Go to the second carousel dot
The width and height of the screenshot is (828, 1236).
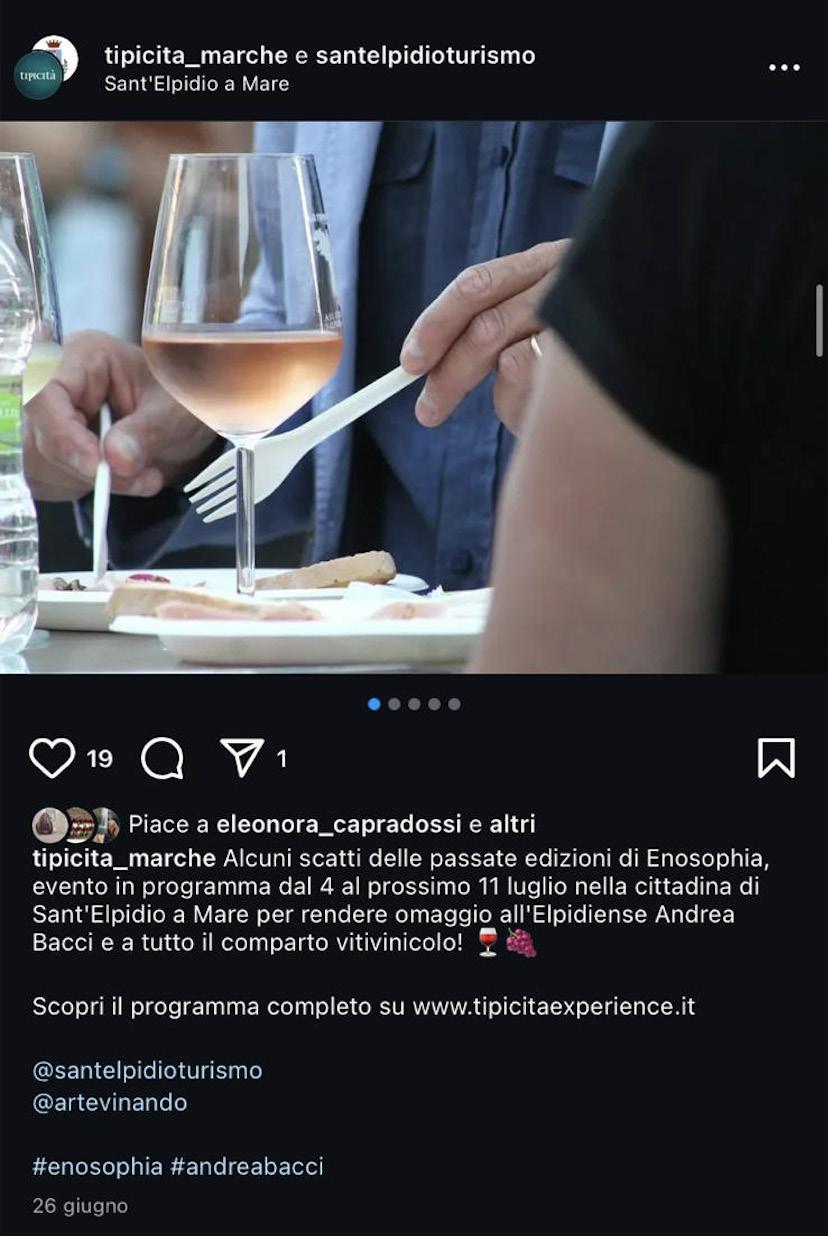click(394, 704)
